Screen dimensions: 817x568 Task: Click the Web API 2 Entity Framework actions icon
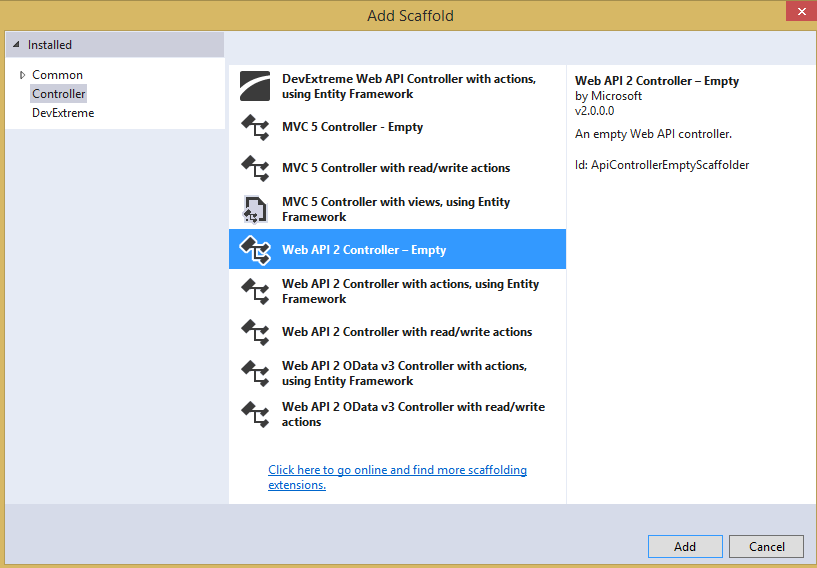point(255,291)
